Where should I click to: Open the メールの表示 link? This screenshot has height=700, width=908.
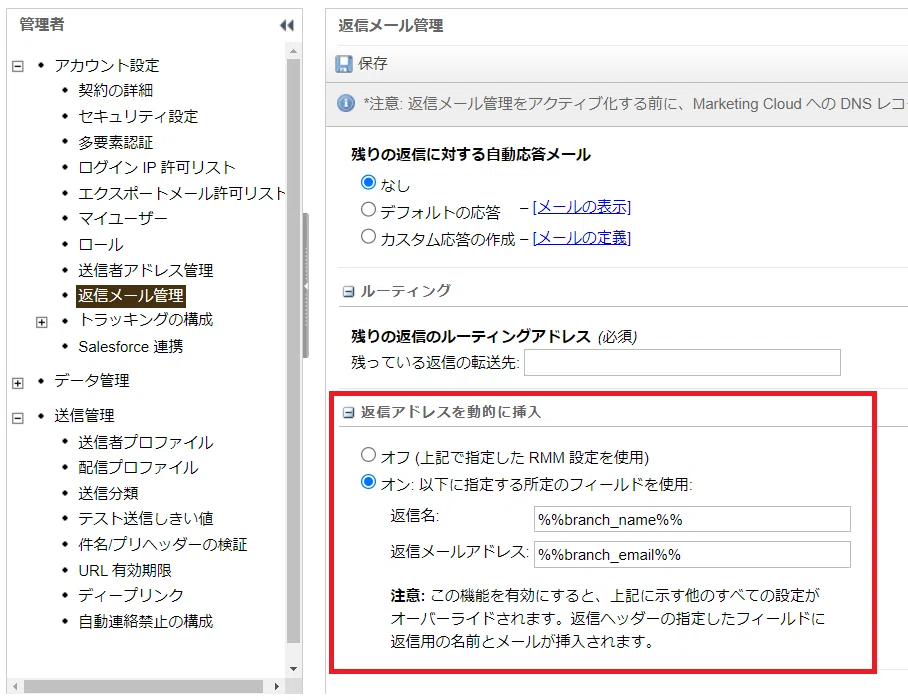[581, 207]
